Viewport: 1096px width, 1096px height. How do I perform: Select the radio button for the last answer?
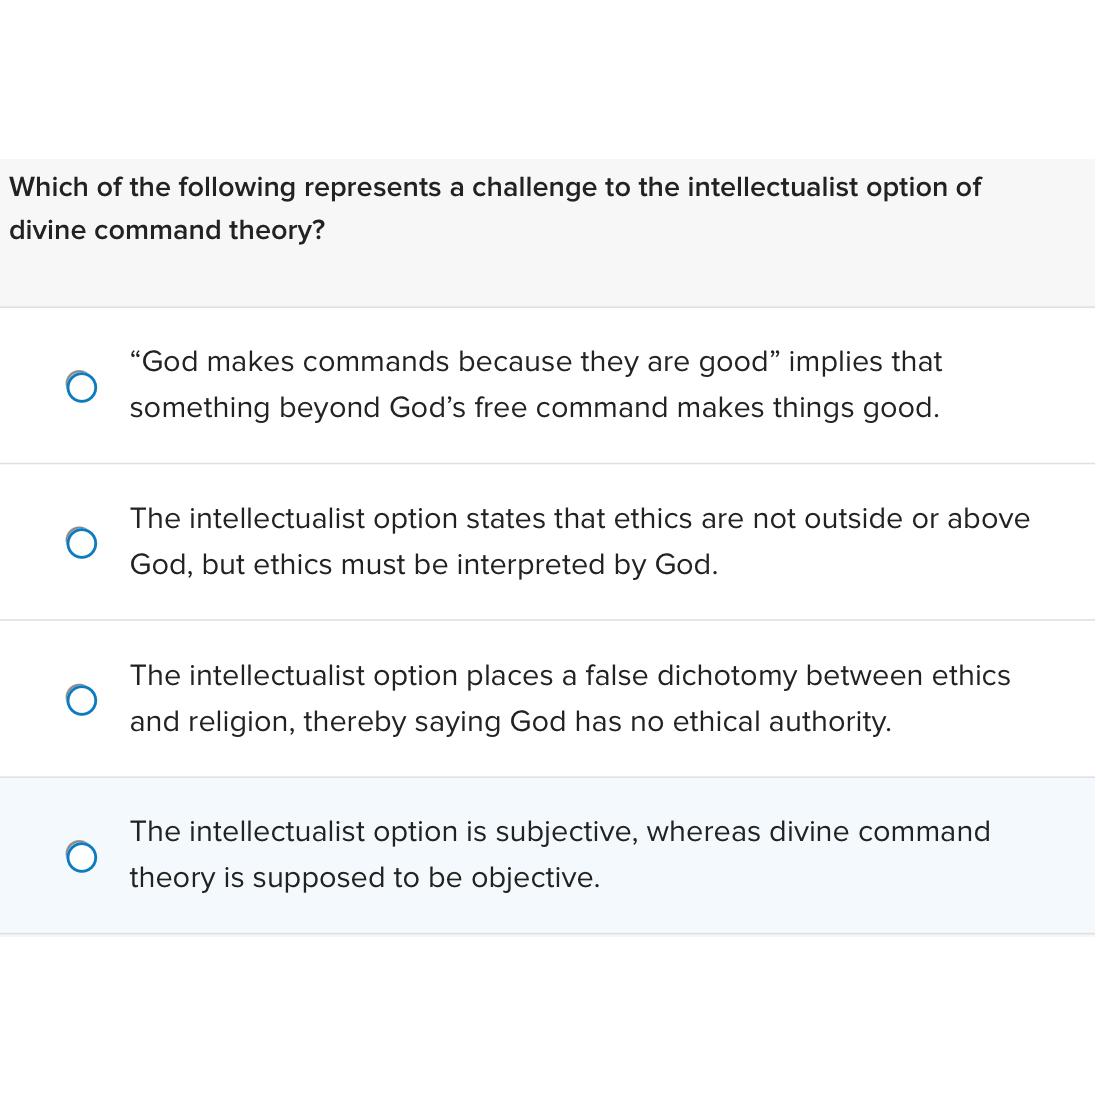pos(82,857)
